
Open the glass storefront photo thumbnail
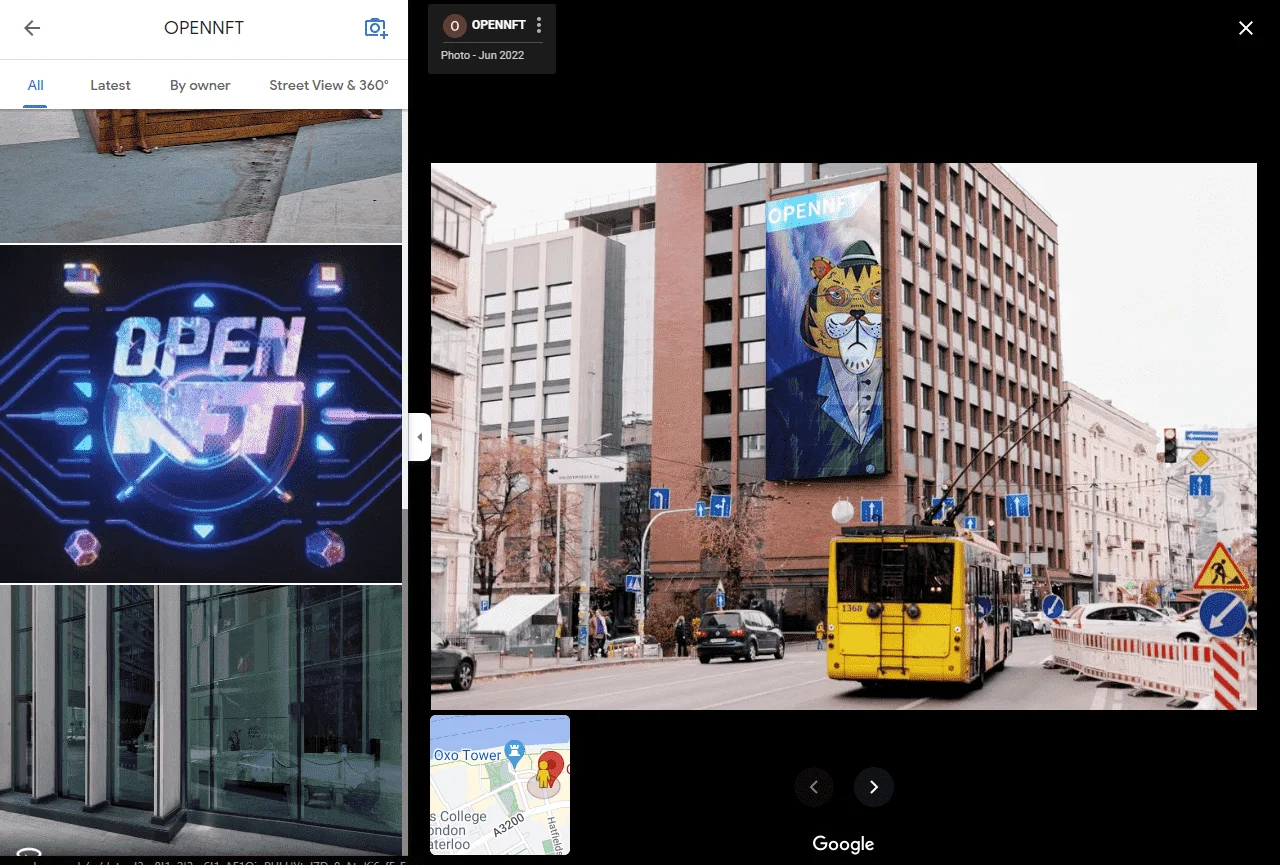(201, 720)
